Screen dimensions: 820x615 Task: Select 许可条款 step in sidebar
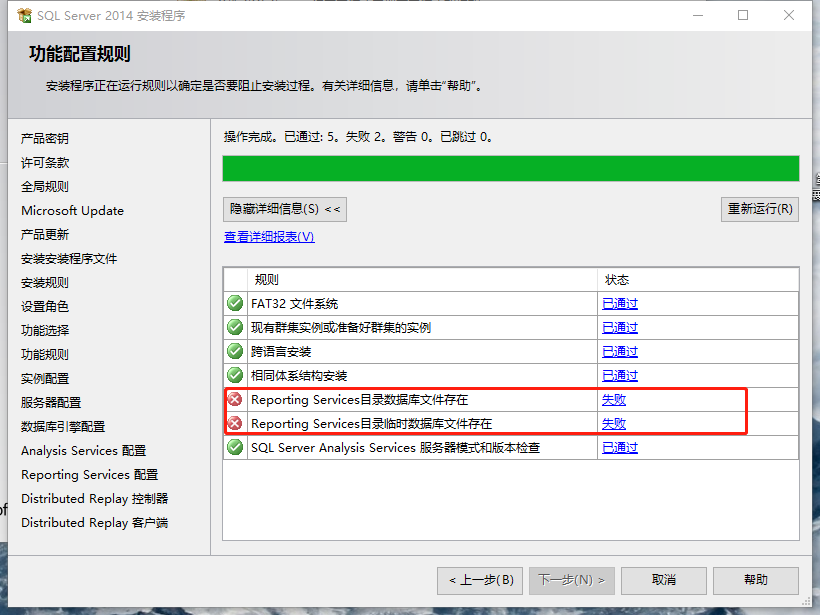coord(45,163)
